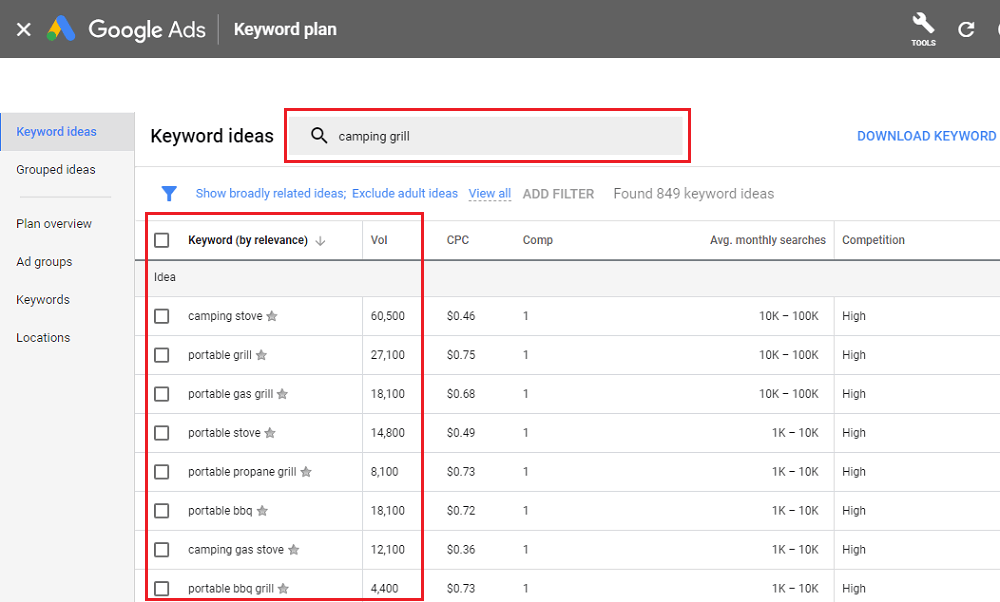1000x602 pixels.
Task: Click the $0.46 CPC value
Action: tap(461, 316)
